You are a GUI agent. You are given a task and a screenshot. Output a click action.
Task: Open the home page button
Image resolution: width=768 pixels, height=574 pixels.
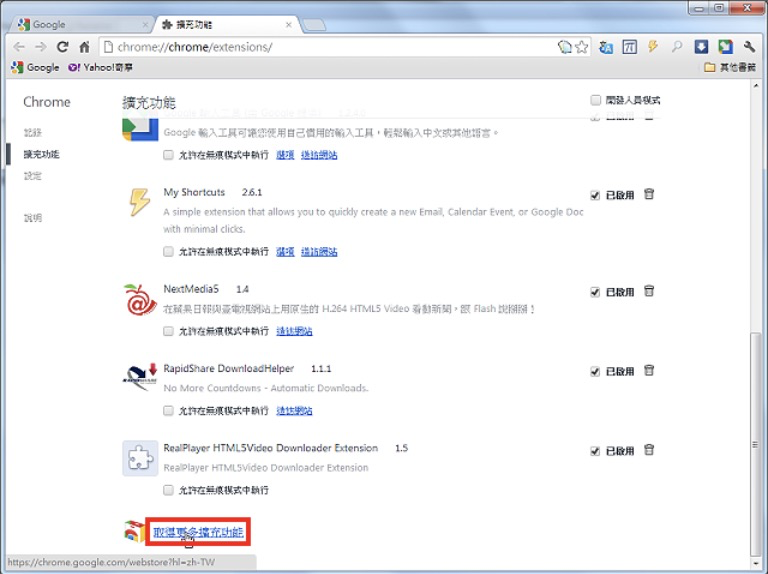(84, 47)
